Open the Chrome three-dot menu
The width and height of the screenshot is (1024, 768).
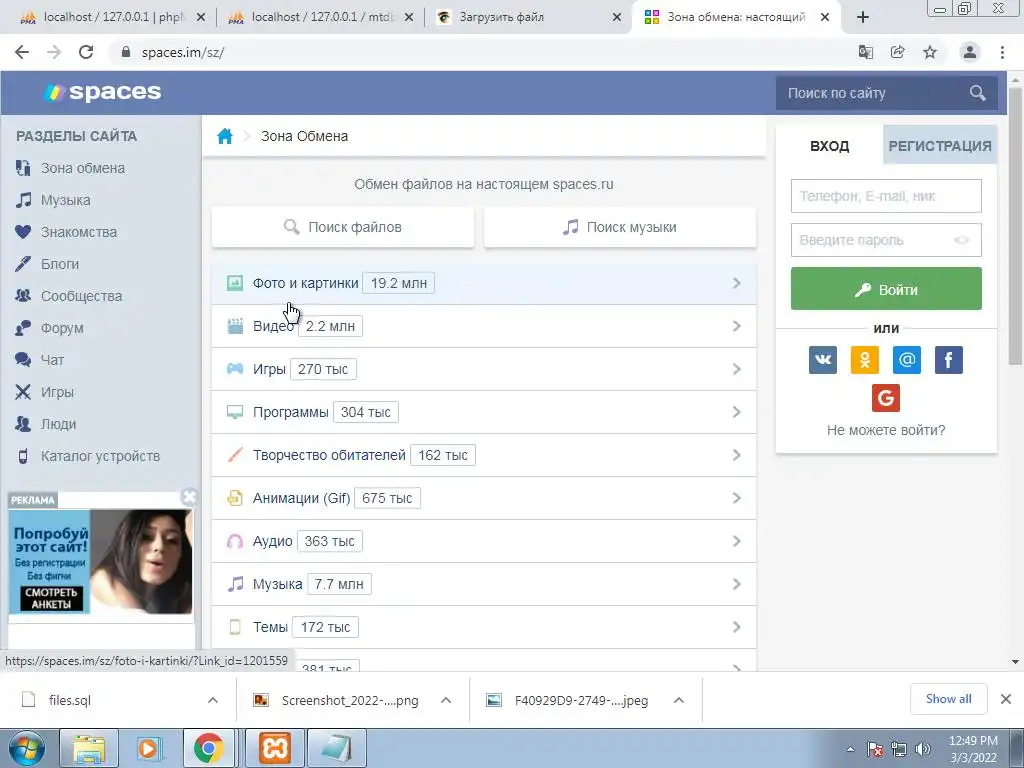tap(1002, 52)
